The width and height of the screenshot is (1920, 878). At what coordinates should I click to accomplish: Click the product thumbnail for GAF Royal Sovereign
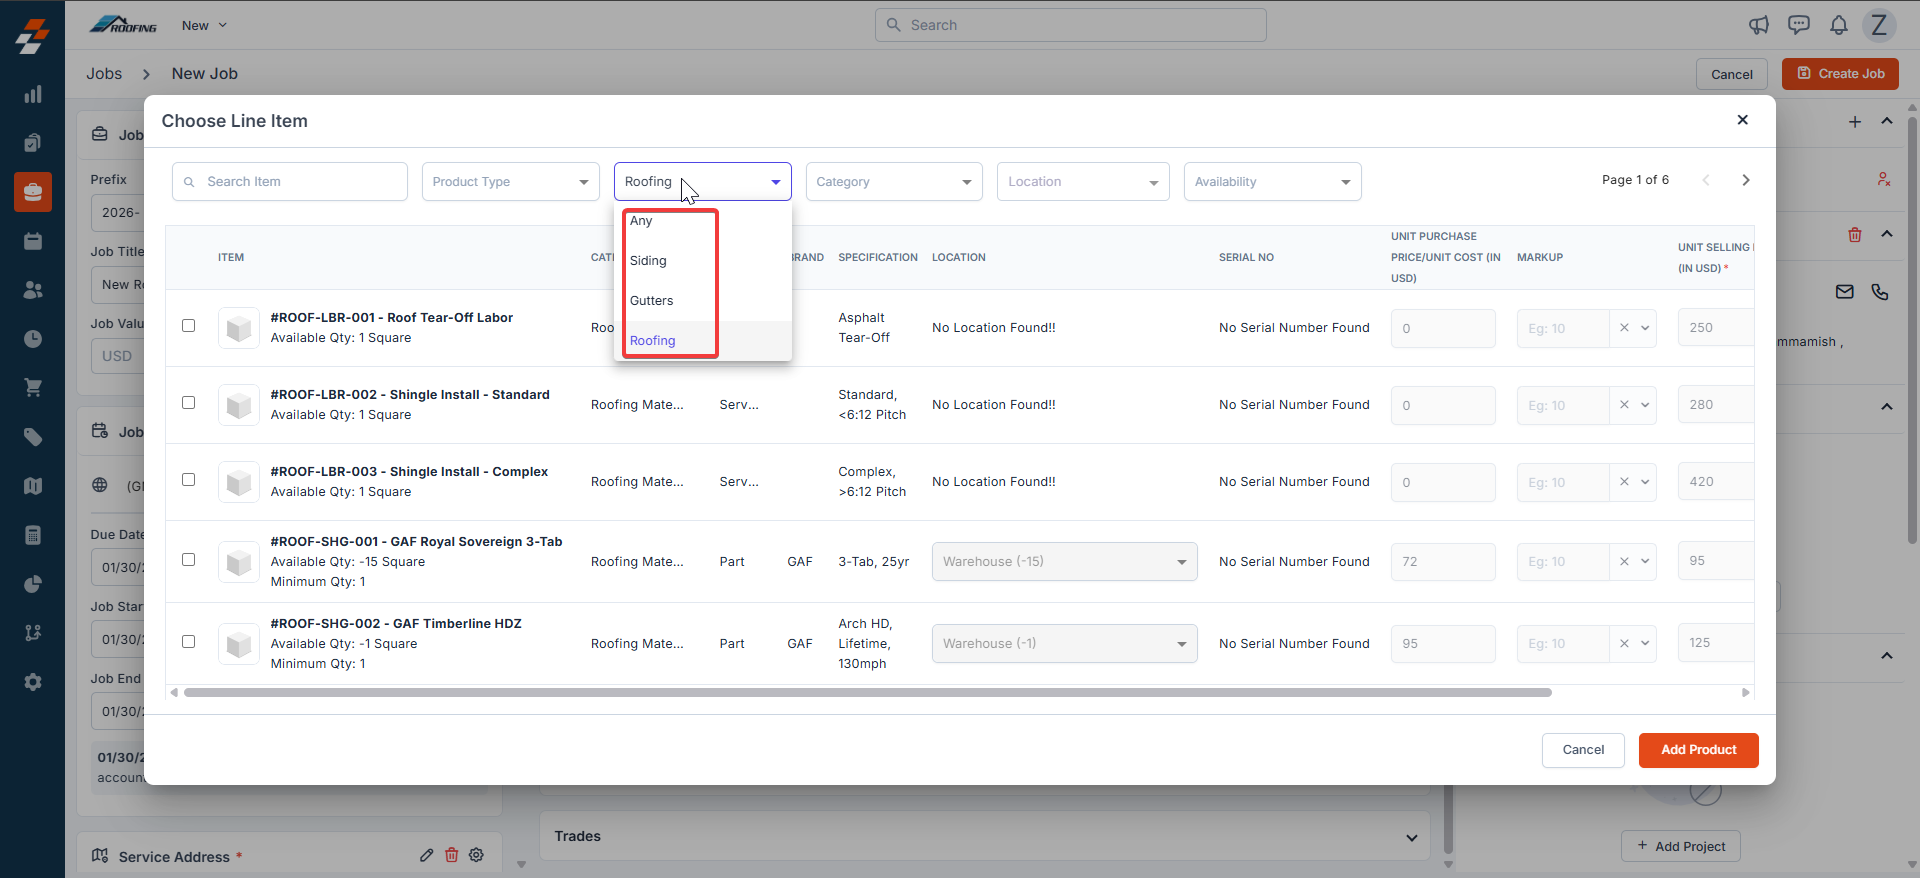pos(239,562)
